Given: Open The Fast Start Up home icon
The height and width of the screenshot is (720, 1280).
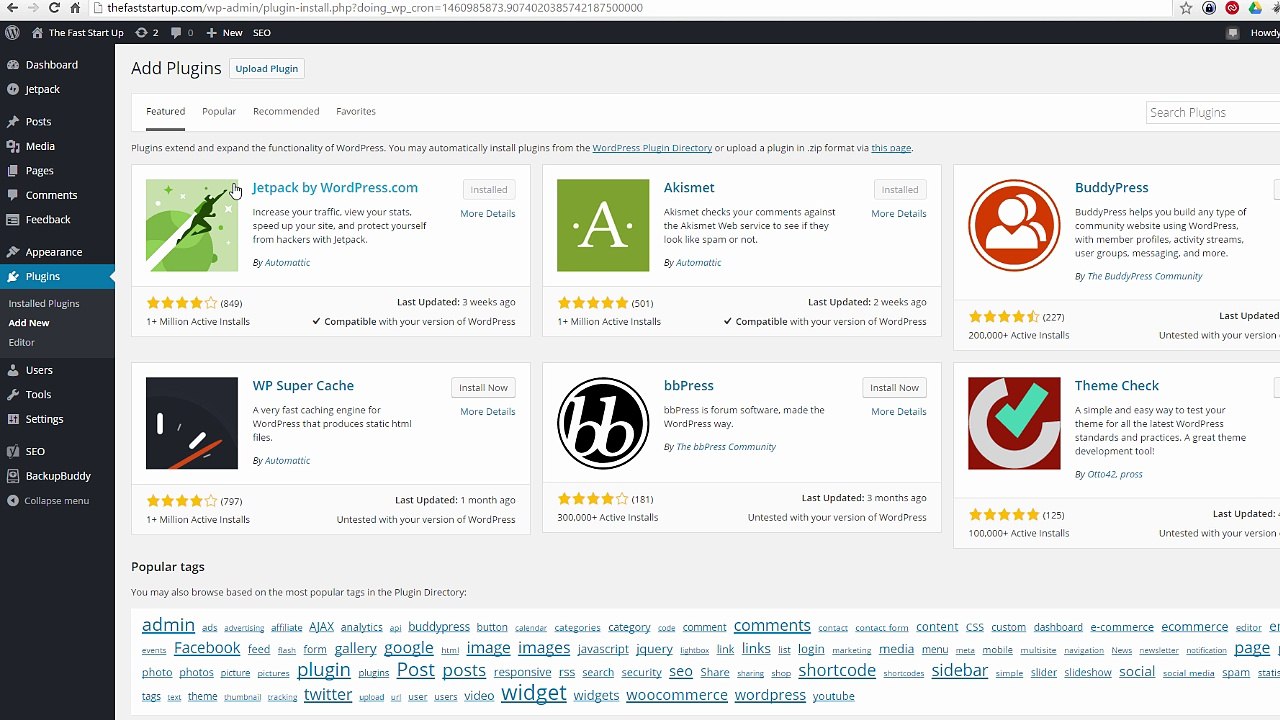Looking at the screenshot, I should (37, 32).
